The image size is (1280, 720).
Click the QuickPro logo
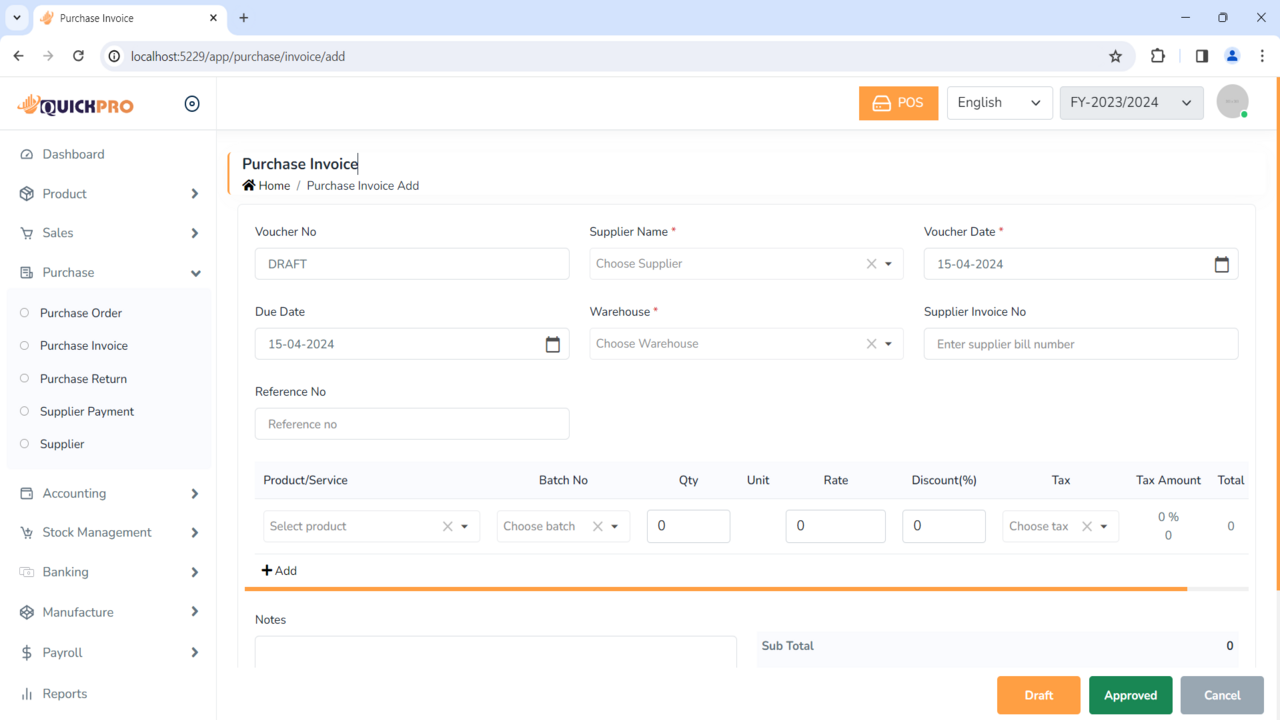pos(75,104)
